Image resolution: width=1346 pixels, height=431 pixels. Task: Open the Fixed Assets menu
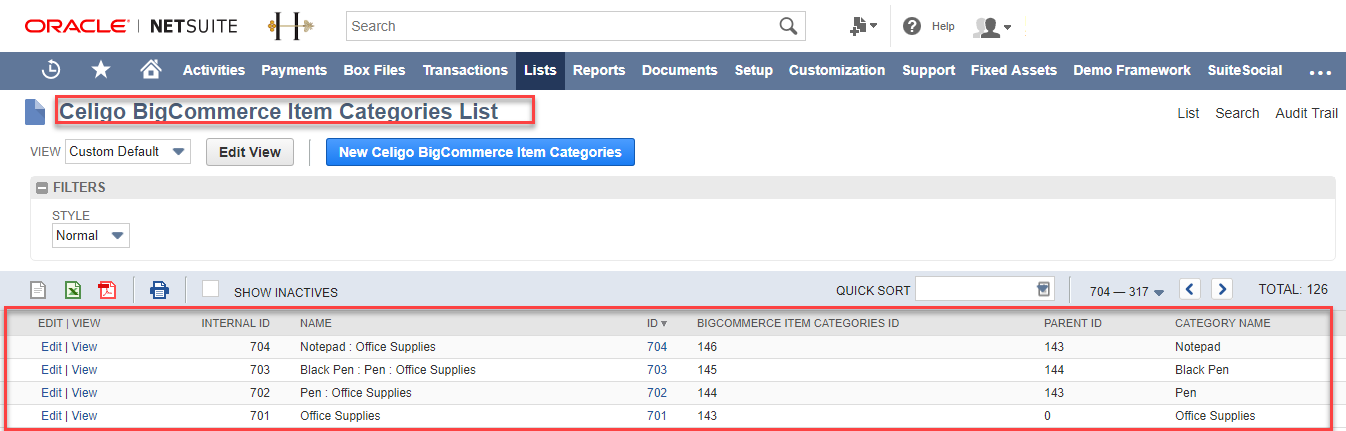[x=1014, y=70]
